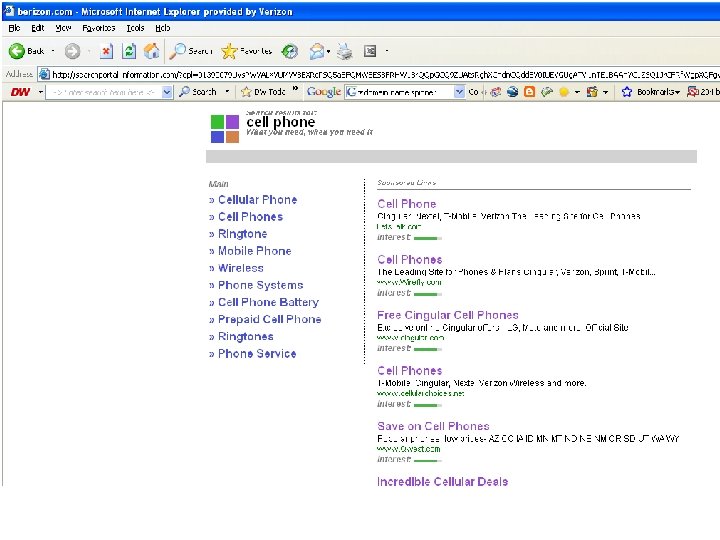Open the sponsored Cell Phone heading link
Viewport: 720px width, 540px height.
407,204
